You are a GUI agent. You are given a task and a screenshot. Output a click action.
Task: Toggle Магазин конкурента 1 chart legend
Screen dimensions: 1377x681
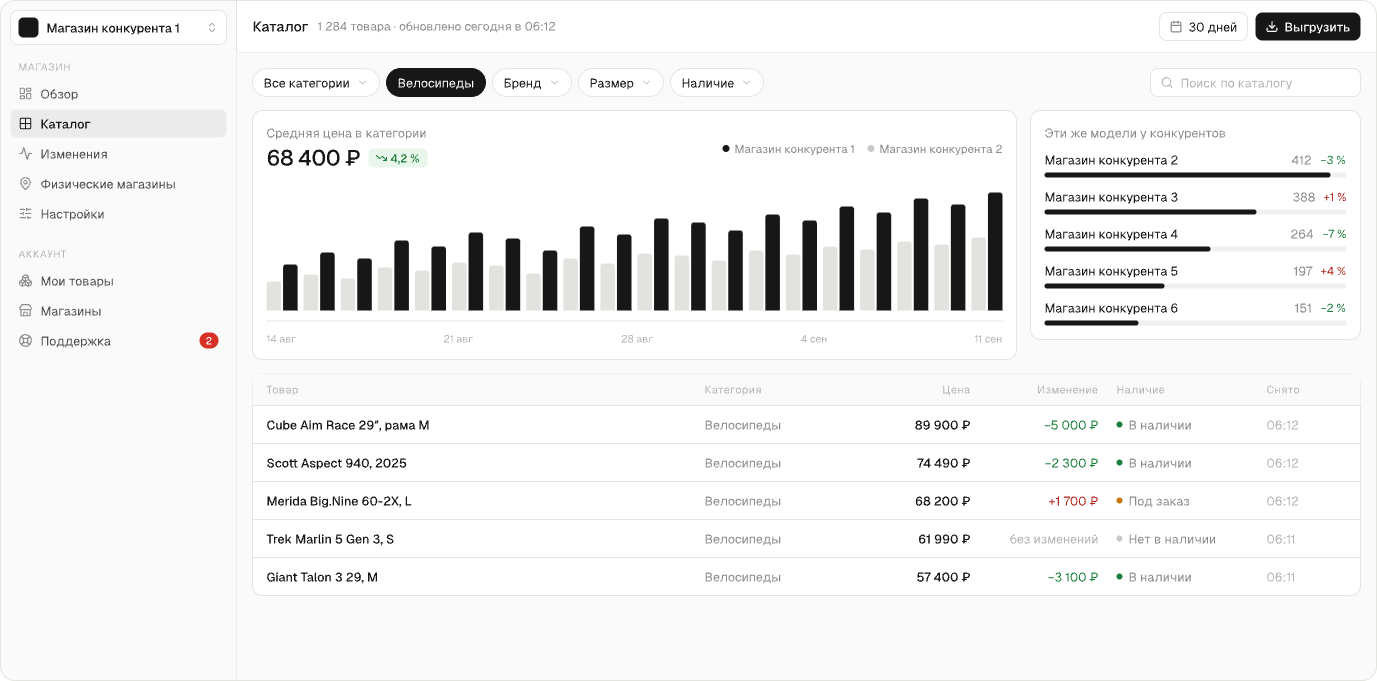pyautogui.click(x=788, y=149)
